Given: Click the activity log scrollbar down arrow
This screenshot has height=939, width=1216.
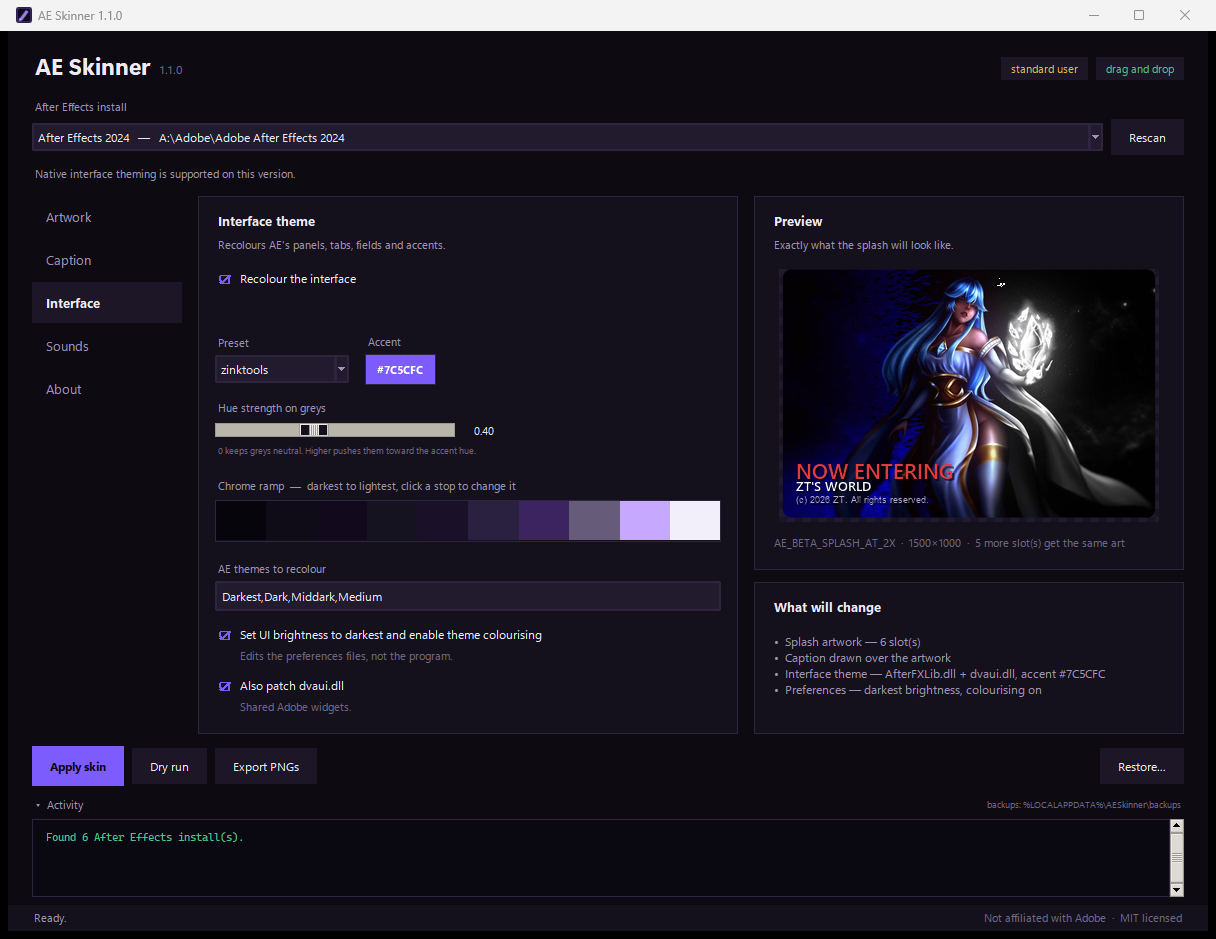Looking at the screenshot, I should tap(1176, 889).
